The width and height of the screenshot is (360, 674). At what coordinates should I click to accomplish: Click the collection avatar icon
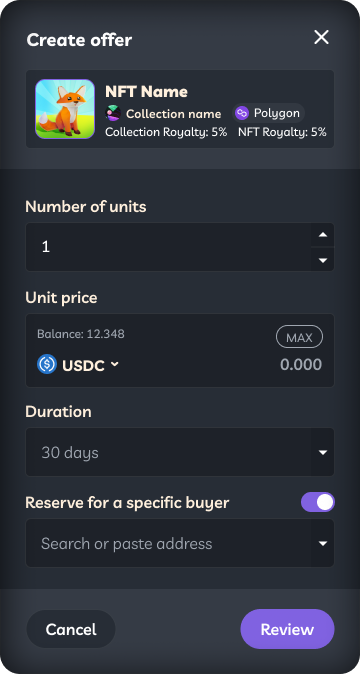pyautogui.click(x=113, y=113)
